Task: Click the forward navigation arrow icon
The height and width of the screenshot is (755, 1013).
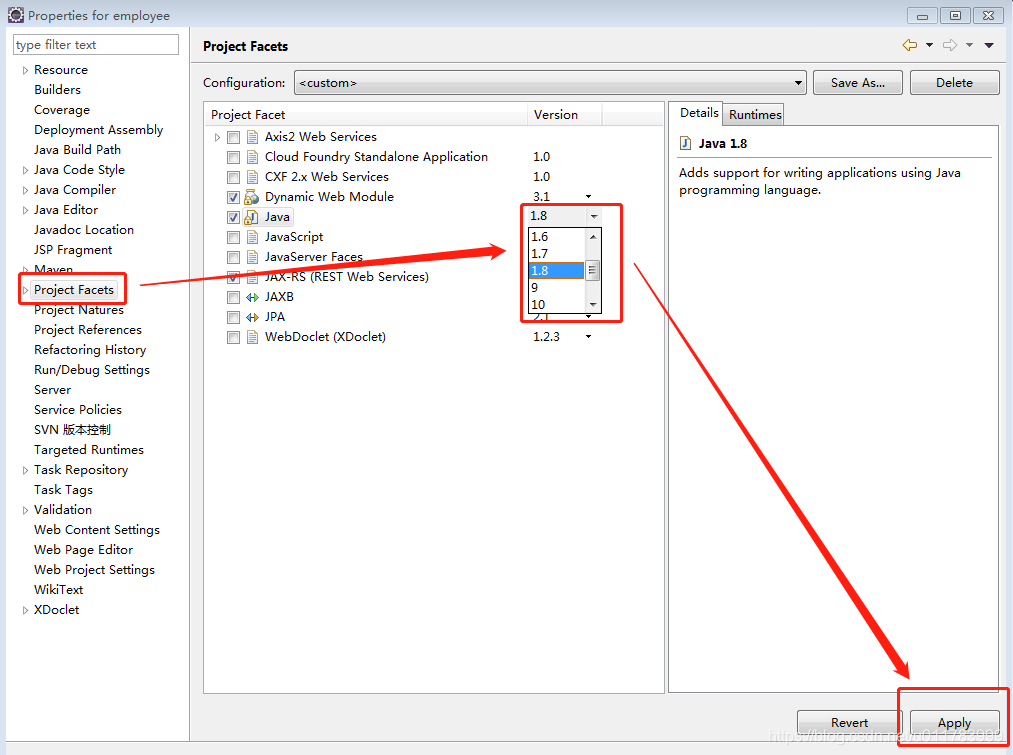Action: [x=950, y=45]
